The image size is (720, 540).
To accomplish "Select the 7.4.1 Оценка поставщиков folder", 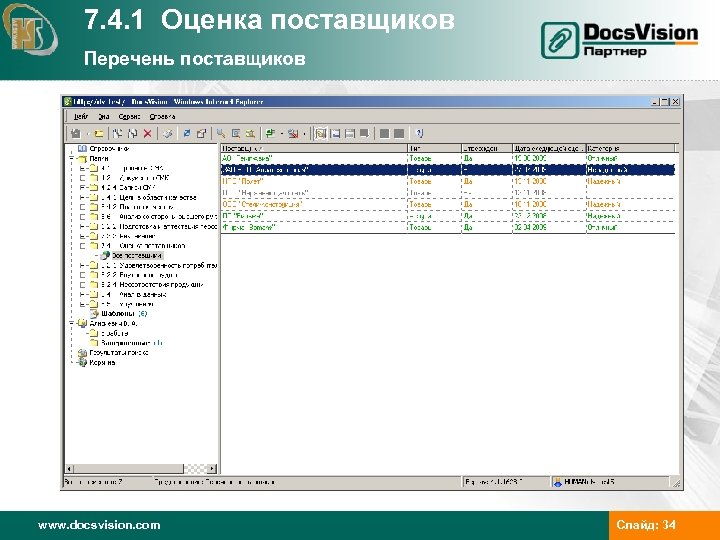I will [x=143, y=246].
